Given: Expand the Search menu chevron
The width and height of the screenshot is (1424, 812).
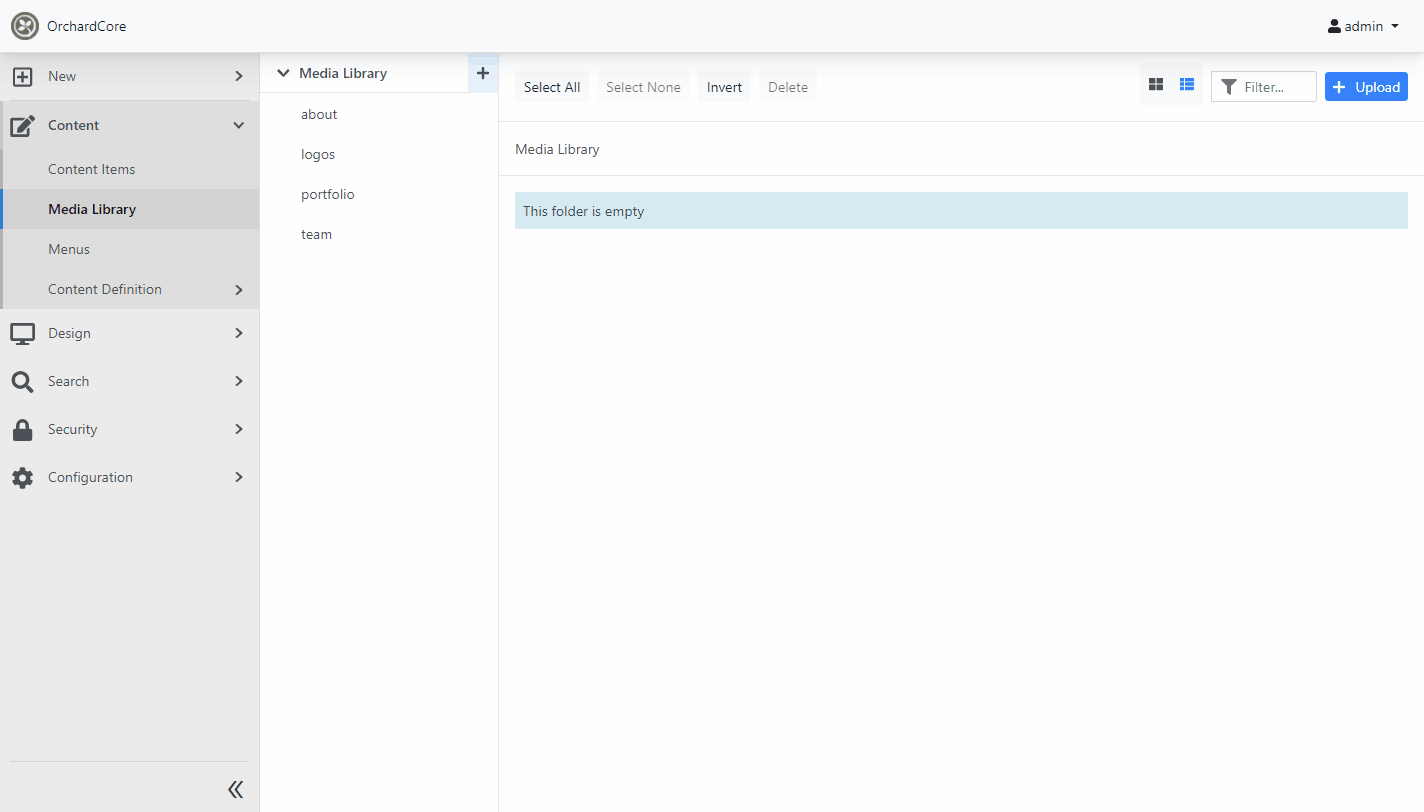Looking at the screenshot, I should (x=238, y=381).
